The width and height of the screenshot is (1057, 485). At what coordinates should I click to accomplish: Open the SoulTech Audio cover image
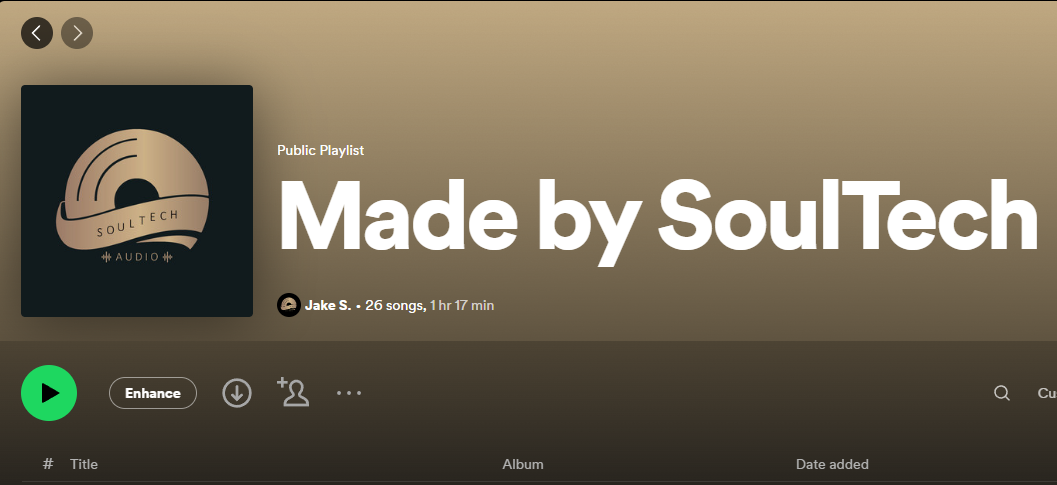(137, 201)
